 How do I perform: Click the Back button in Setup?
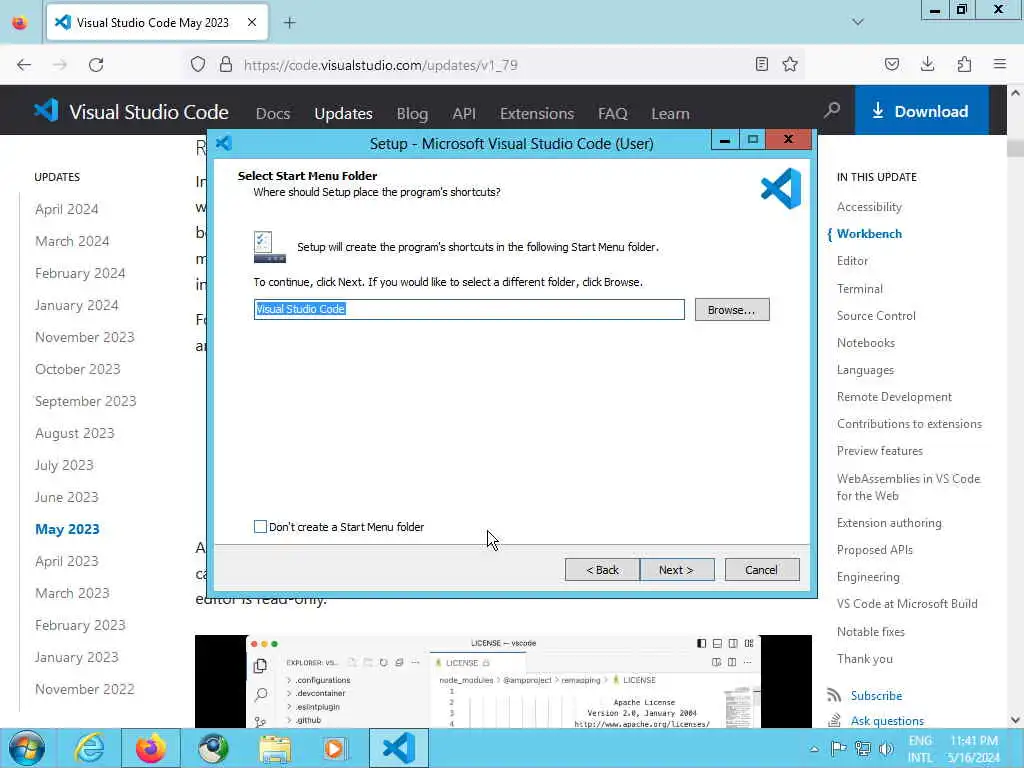[602, 569]
